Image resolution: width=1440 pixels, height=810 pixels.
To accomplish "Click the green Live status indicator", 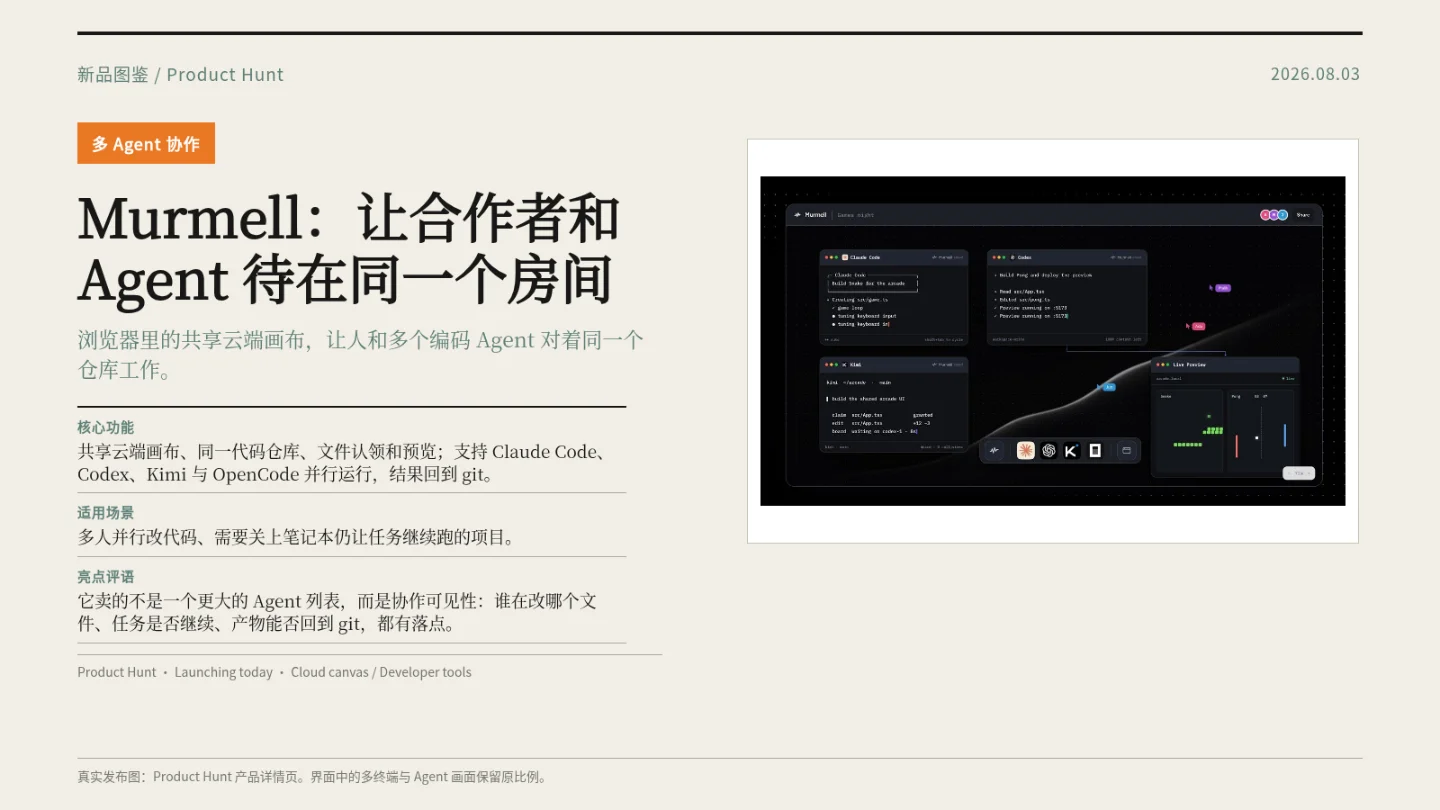I will 1288,379.
